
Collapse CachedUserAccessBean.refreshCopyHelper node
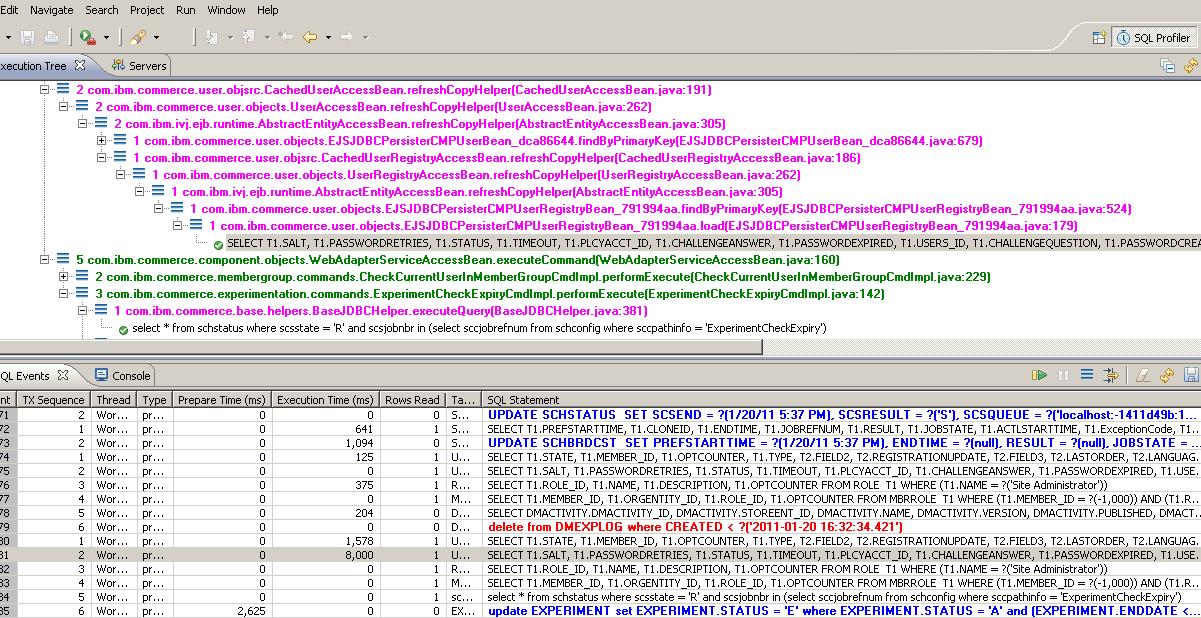(x=45, y=90)
